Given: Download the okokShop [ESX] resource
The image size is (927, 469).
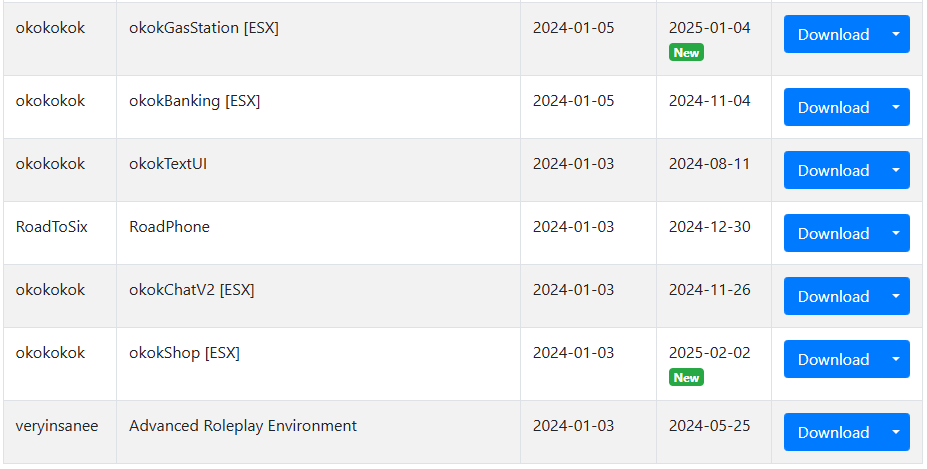Looking at the screenshot, I should pos(833,359).
